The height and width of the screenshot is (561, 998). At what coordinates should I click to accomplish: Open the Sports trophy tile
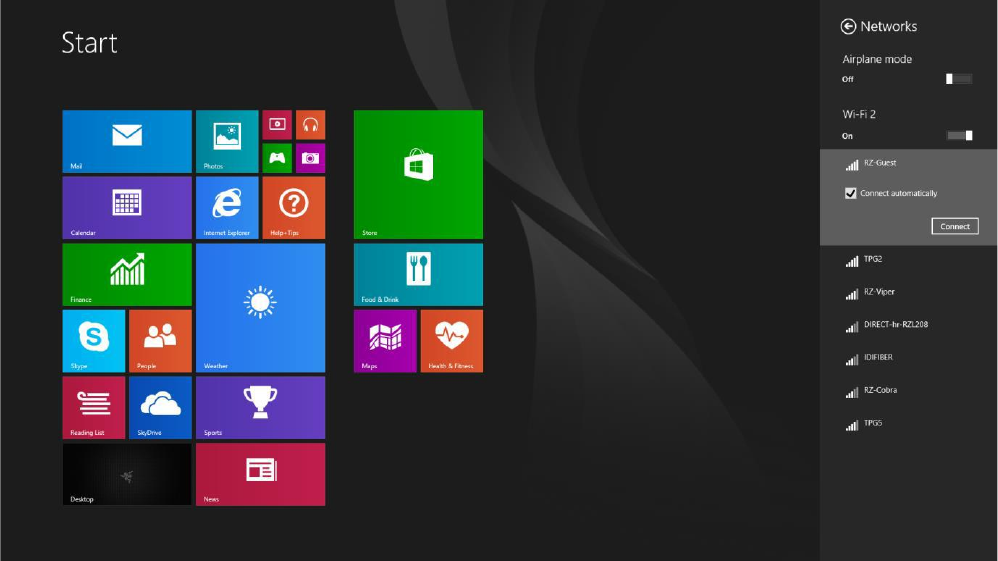[x=260, y=408]
